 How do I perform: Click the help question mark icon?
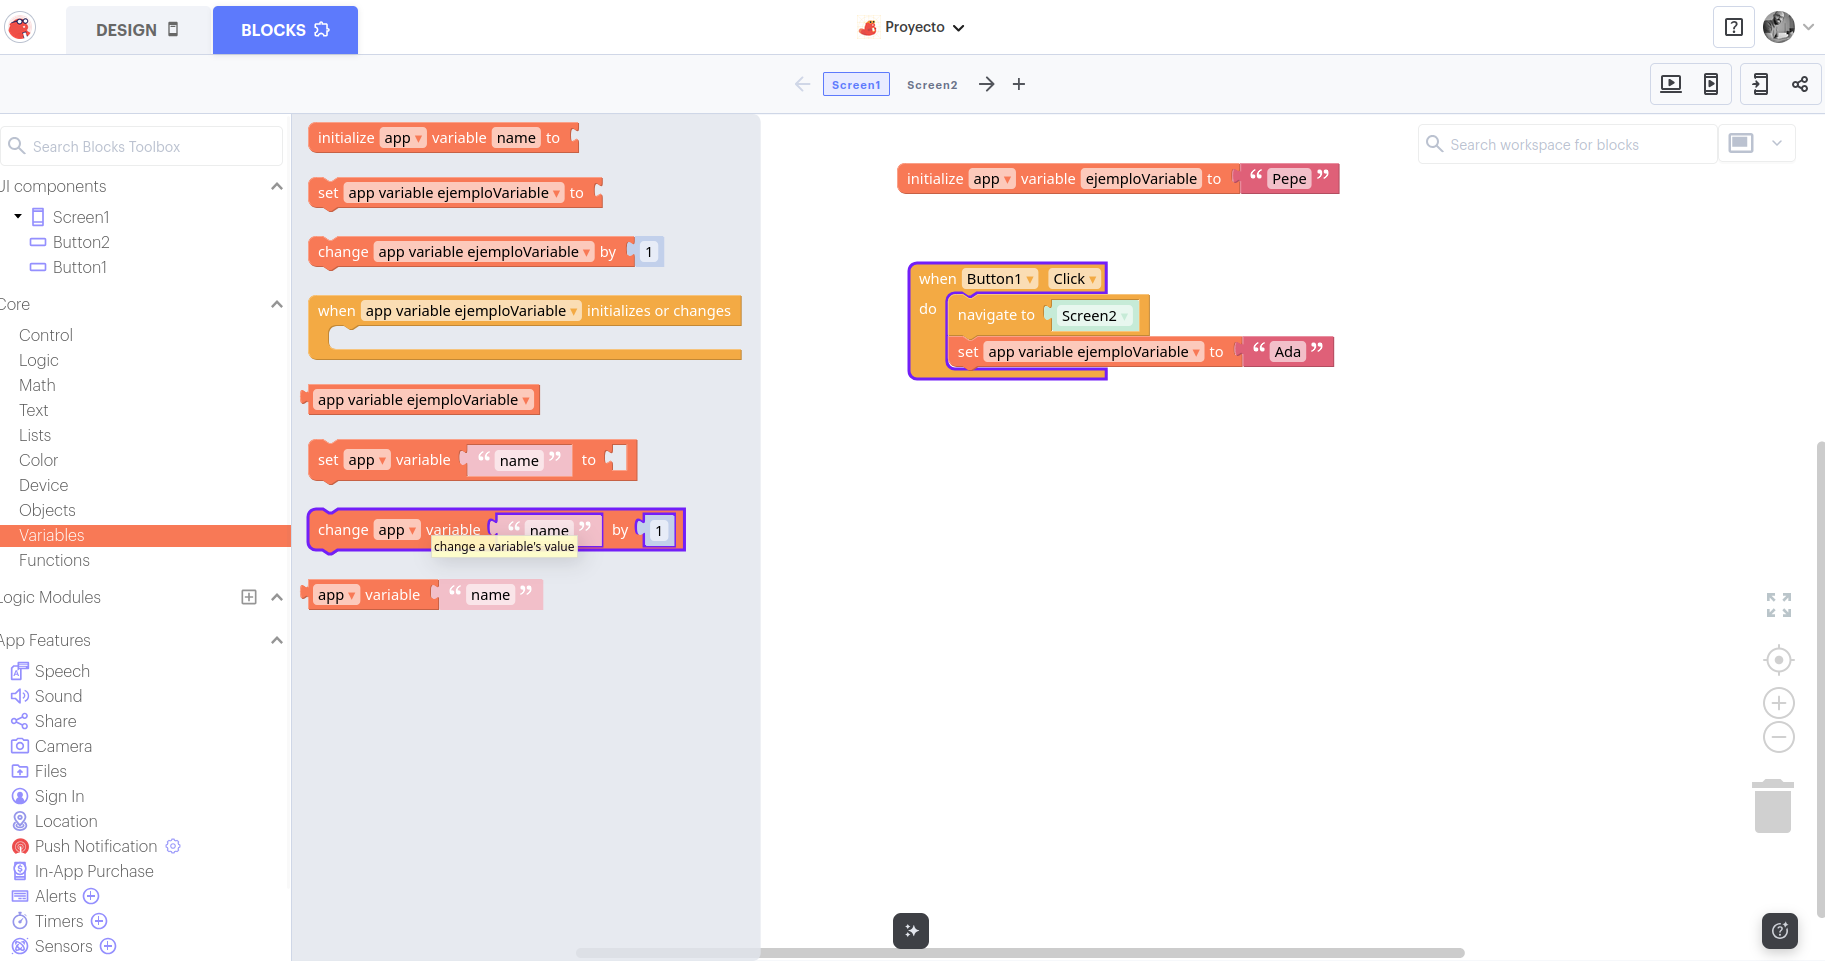point(1734,28)
